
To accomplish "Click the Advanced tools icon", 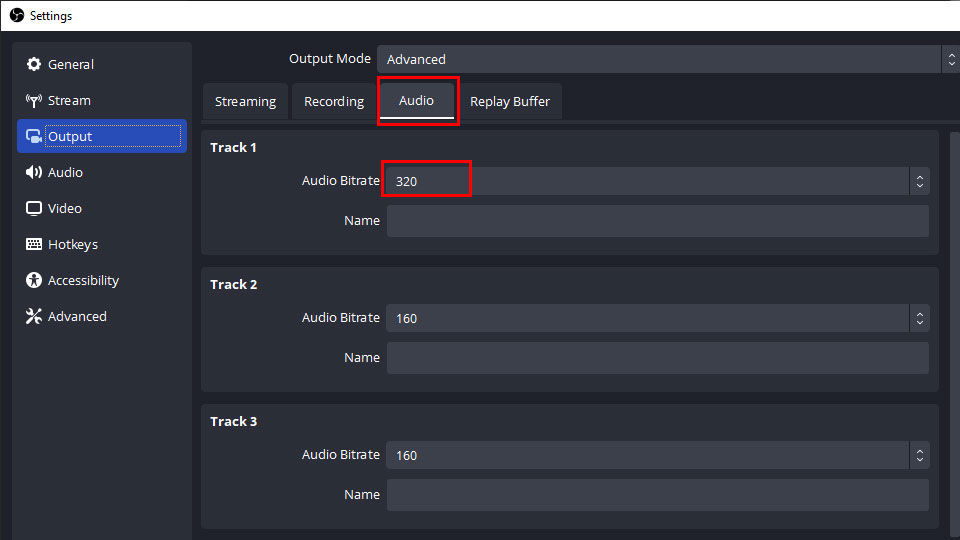I will 34,317.
